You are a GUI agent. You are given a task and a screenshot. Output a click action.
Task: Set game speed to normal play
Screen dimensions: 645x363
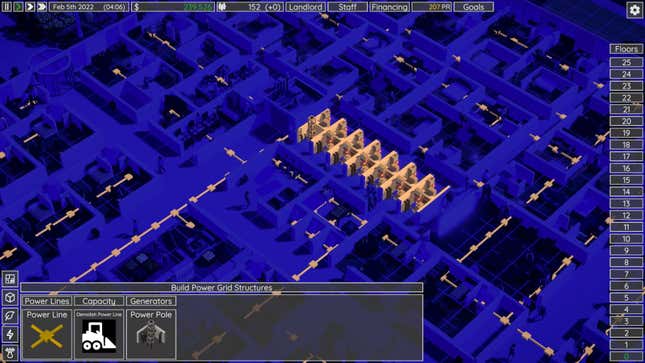(18, 7)
